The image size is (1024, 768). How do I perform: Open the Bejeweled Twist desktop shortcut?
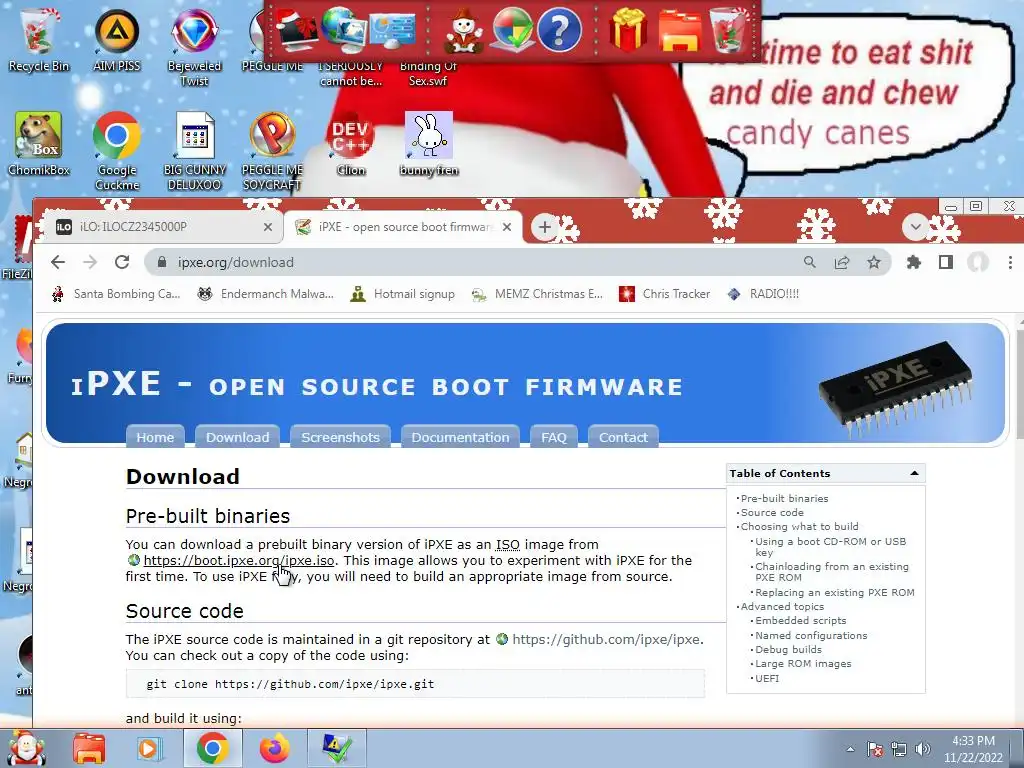coord(194,46)
